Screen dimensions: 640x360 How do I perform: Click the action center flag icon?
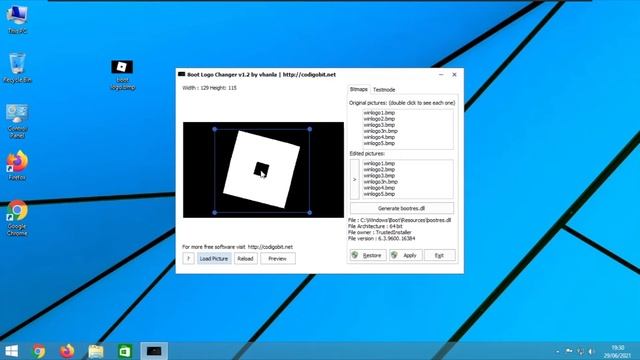point(569,351)
